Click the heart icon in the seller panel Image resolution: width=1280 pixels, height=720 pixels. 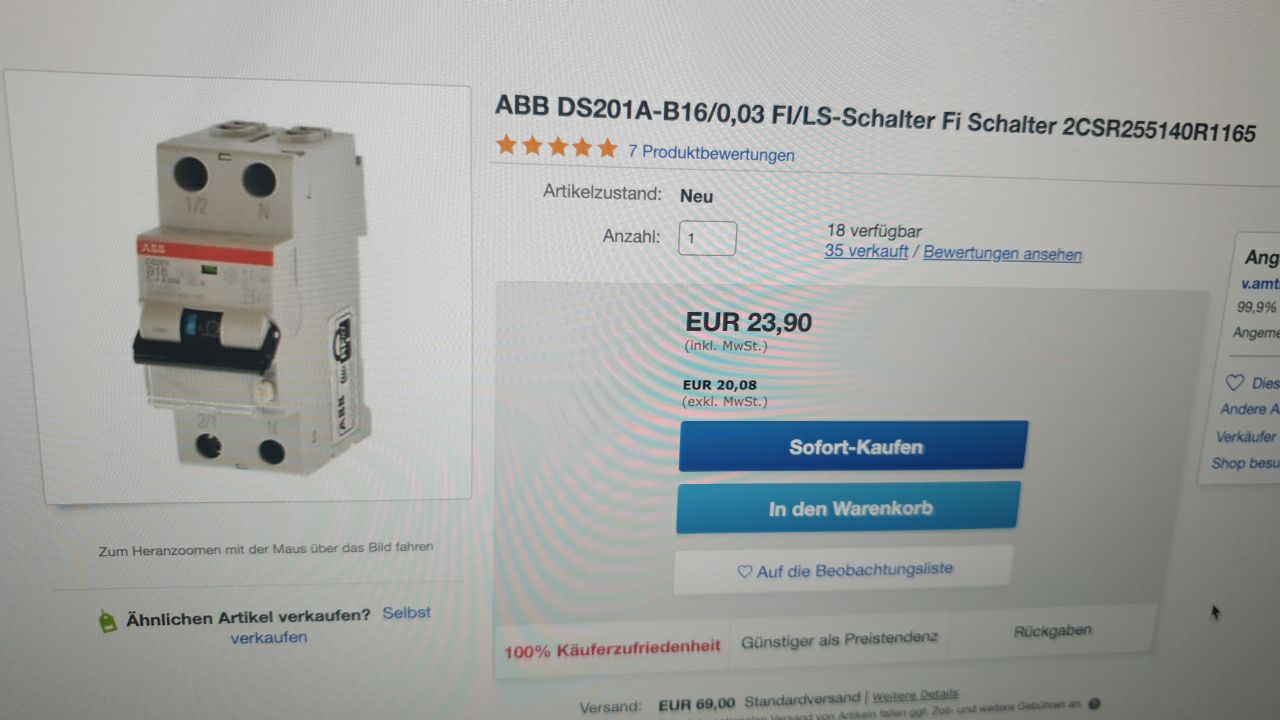click(1235, 383)
